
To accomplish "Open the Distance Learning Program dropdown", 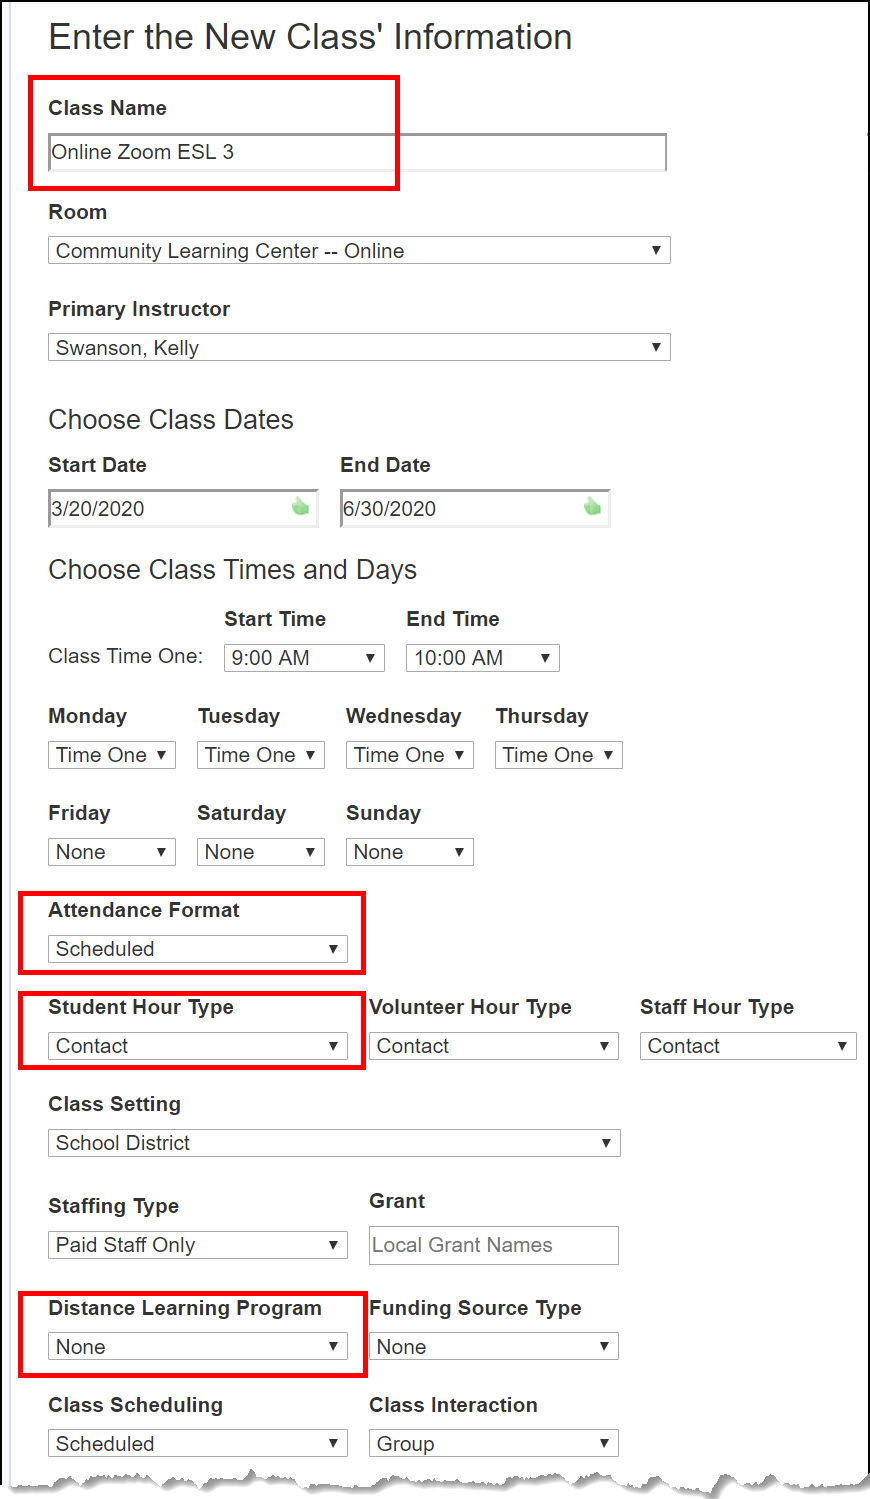I will click(197, 1346).
